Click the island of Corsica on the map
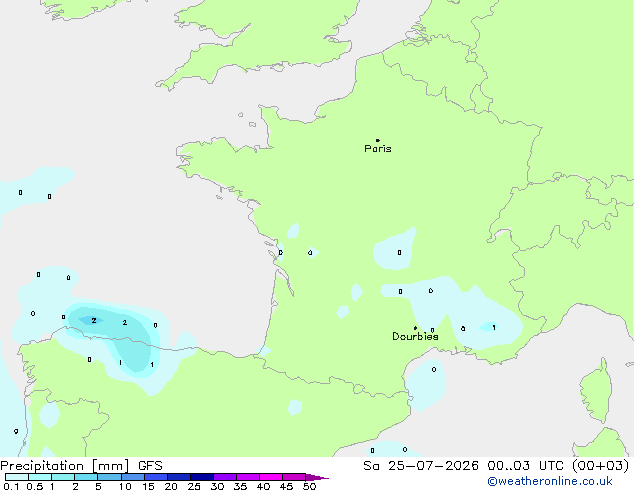 (596, 390)
